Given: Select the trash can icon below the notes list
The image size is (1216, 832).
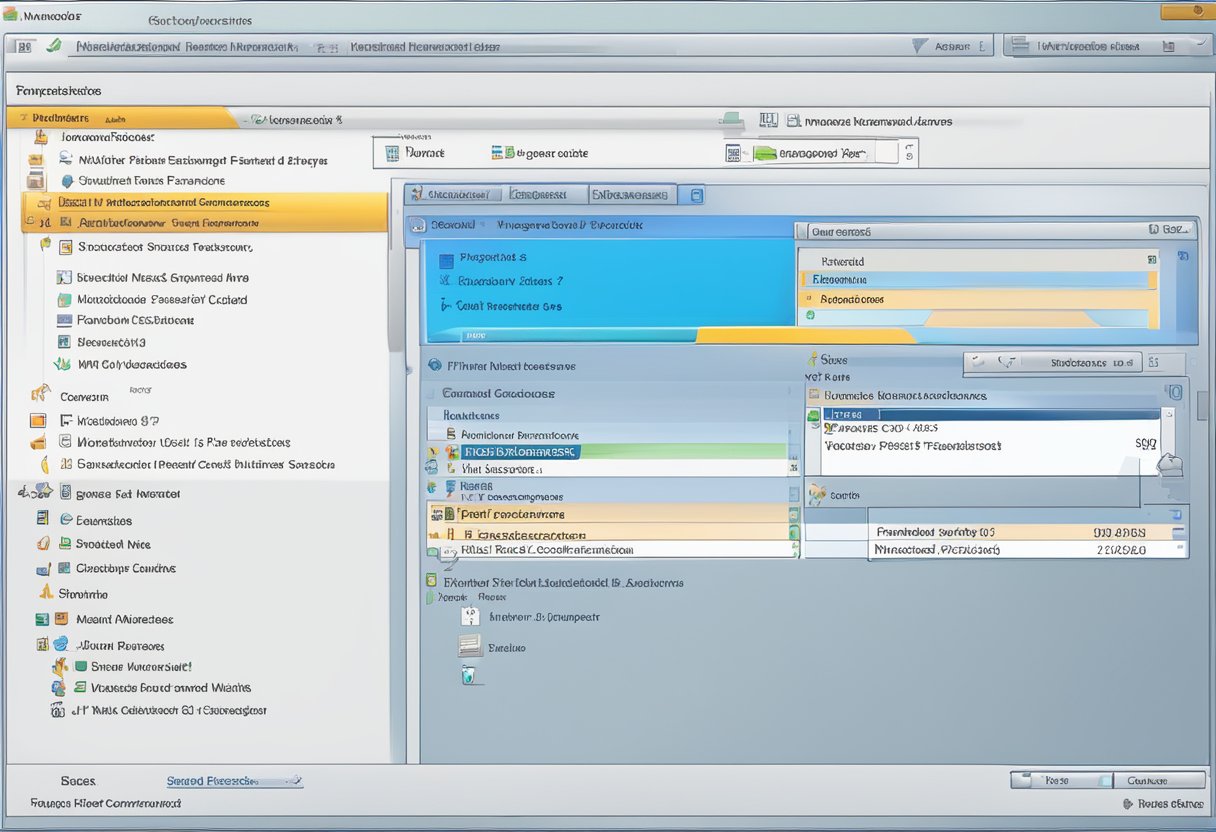Looking at the screenshot, I should pos(468,674).
